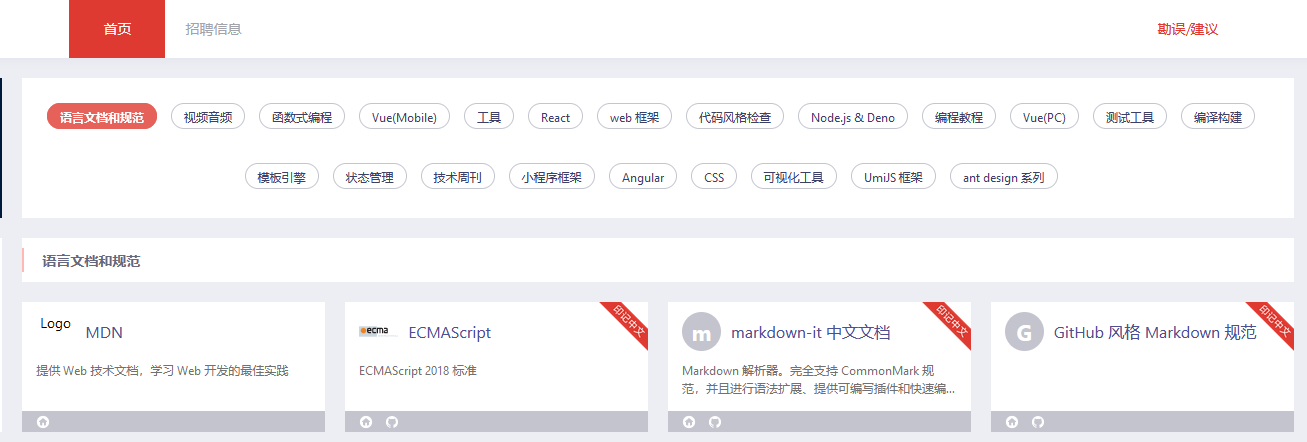Viewport: 1307px width, 442px height.
Task: Click ECMAScript card's red 印记中文 ribbon
Action: 627,323
